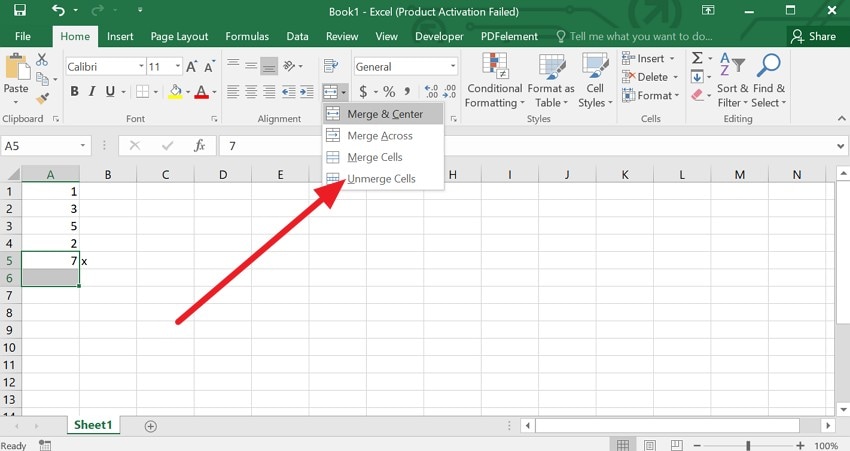Open Conditional Formatting menu
Screen dimensions: 850x451
pyautogui.click(x=494, y=80)
